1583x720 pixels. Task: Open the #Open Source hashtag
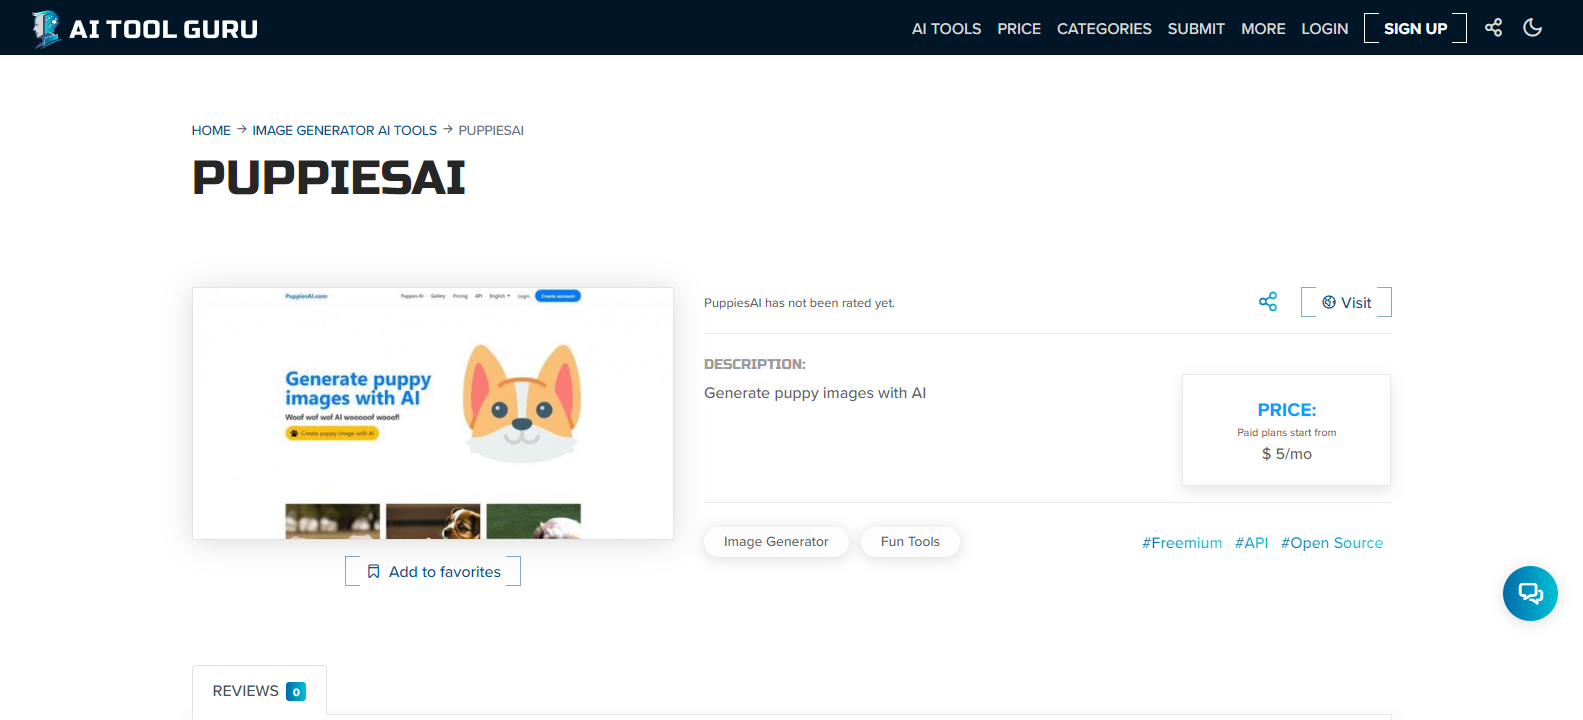pos(1332,543)
